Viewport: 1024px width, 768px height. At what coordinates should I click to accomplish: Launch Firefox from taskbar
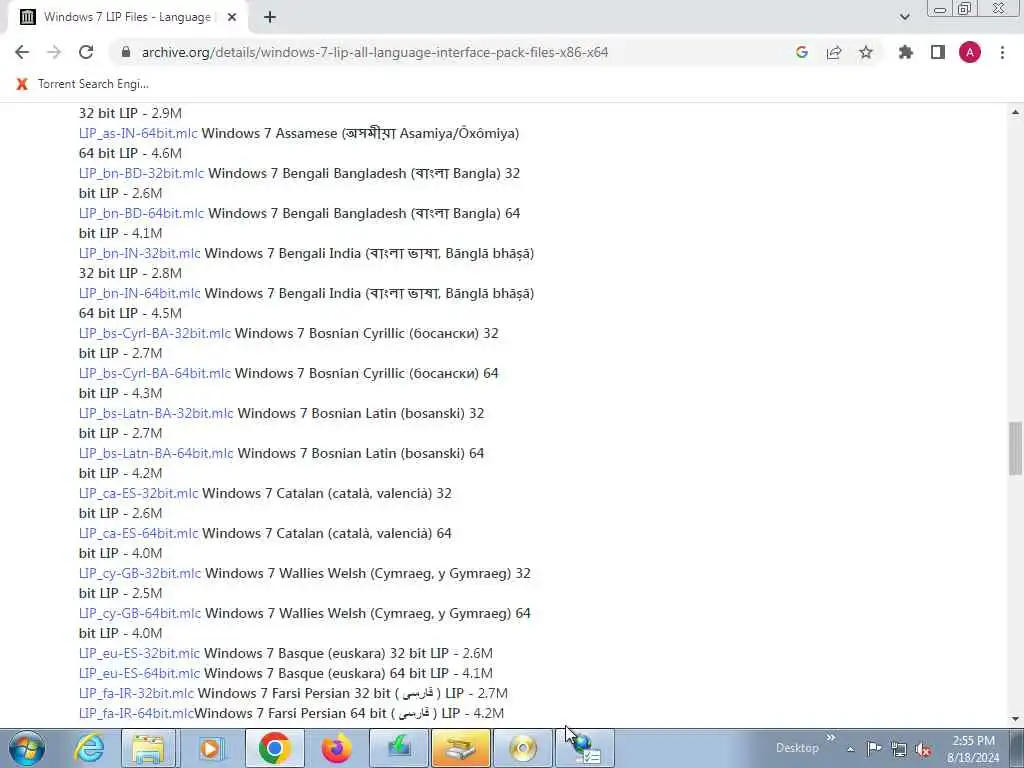[336, 748]
